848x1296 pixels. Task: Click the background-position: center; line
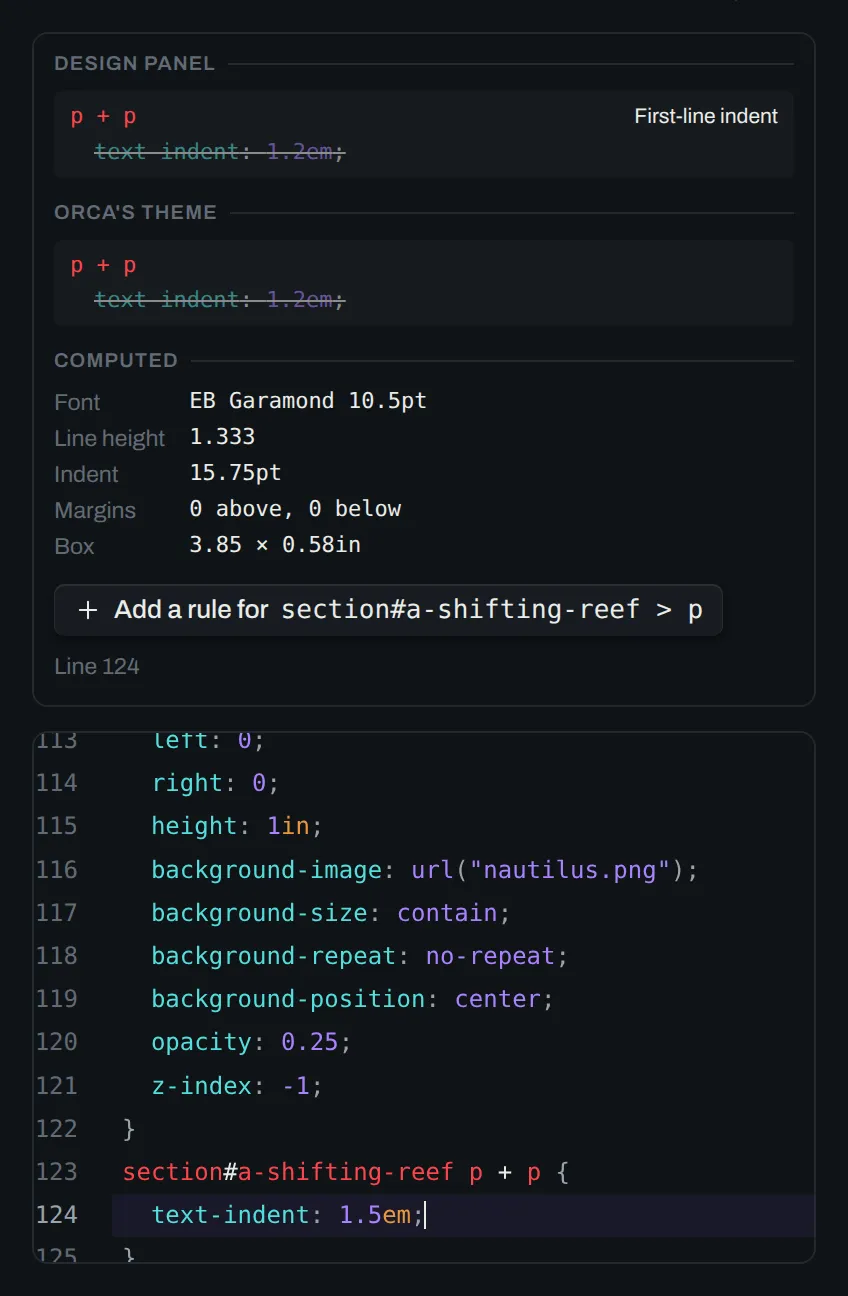point(352,998)
